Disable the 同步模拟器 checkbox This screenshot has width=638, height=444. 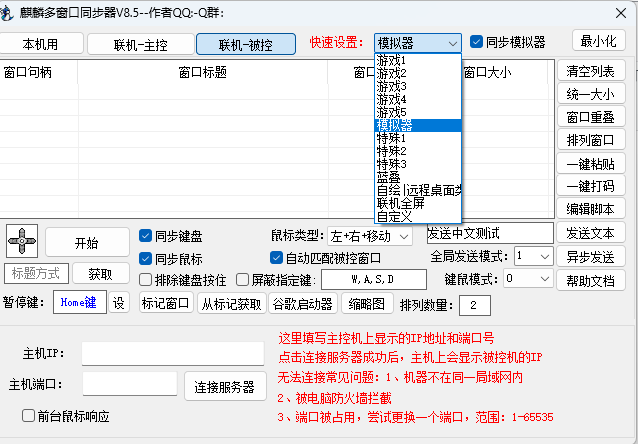point(476,43)
